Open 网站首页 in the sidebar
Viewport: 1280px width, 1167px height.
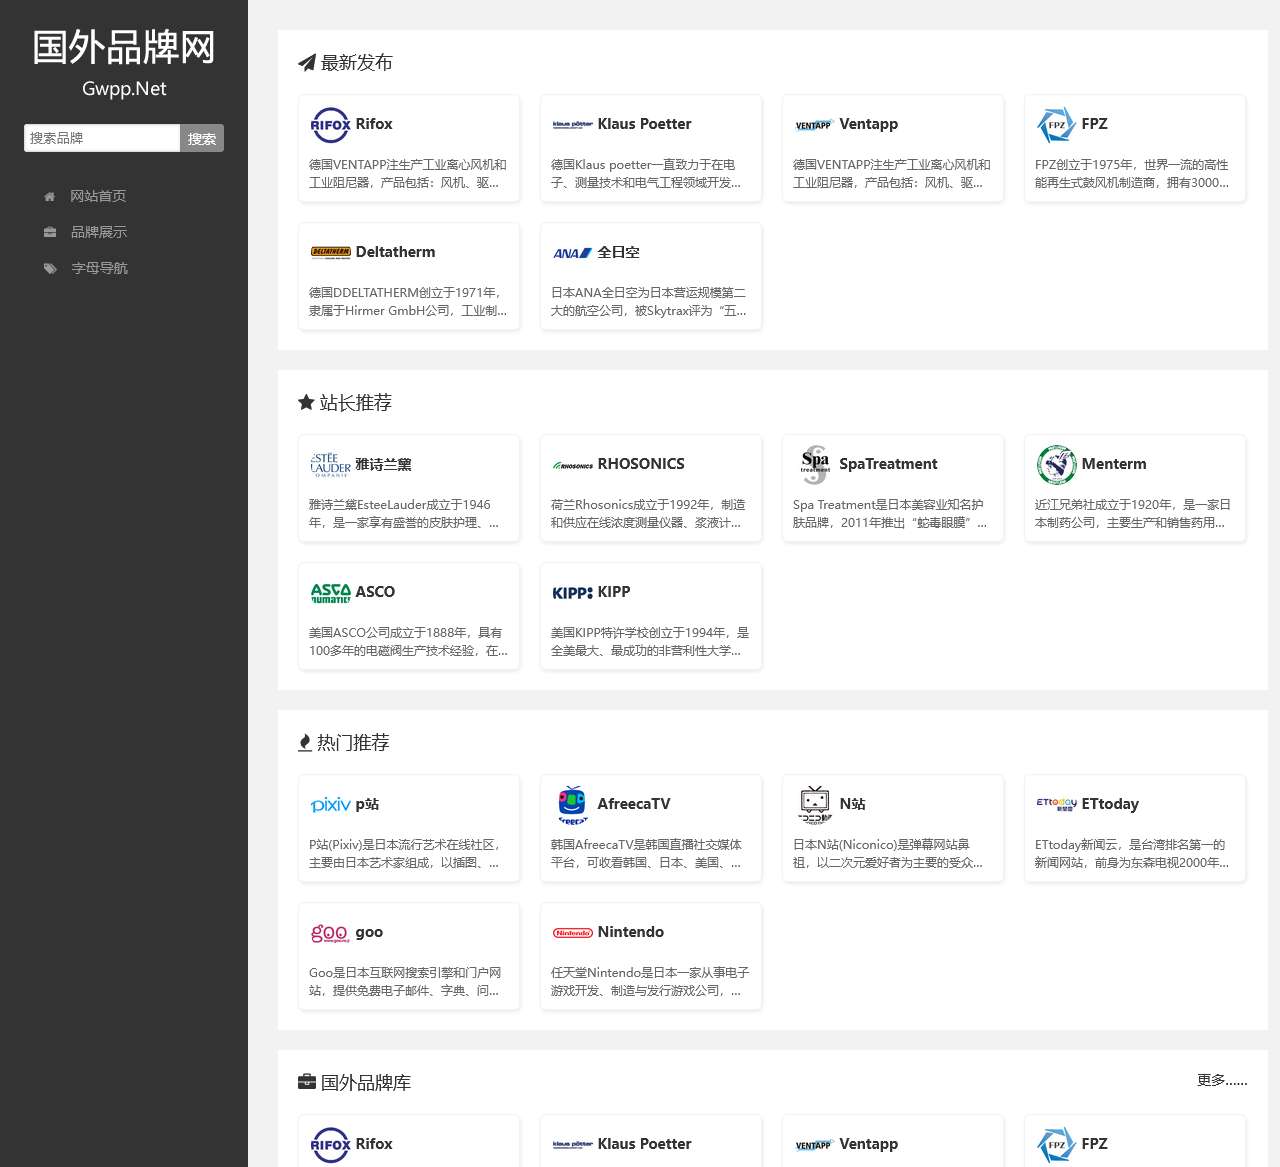pos(97,196)
